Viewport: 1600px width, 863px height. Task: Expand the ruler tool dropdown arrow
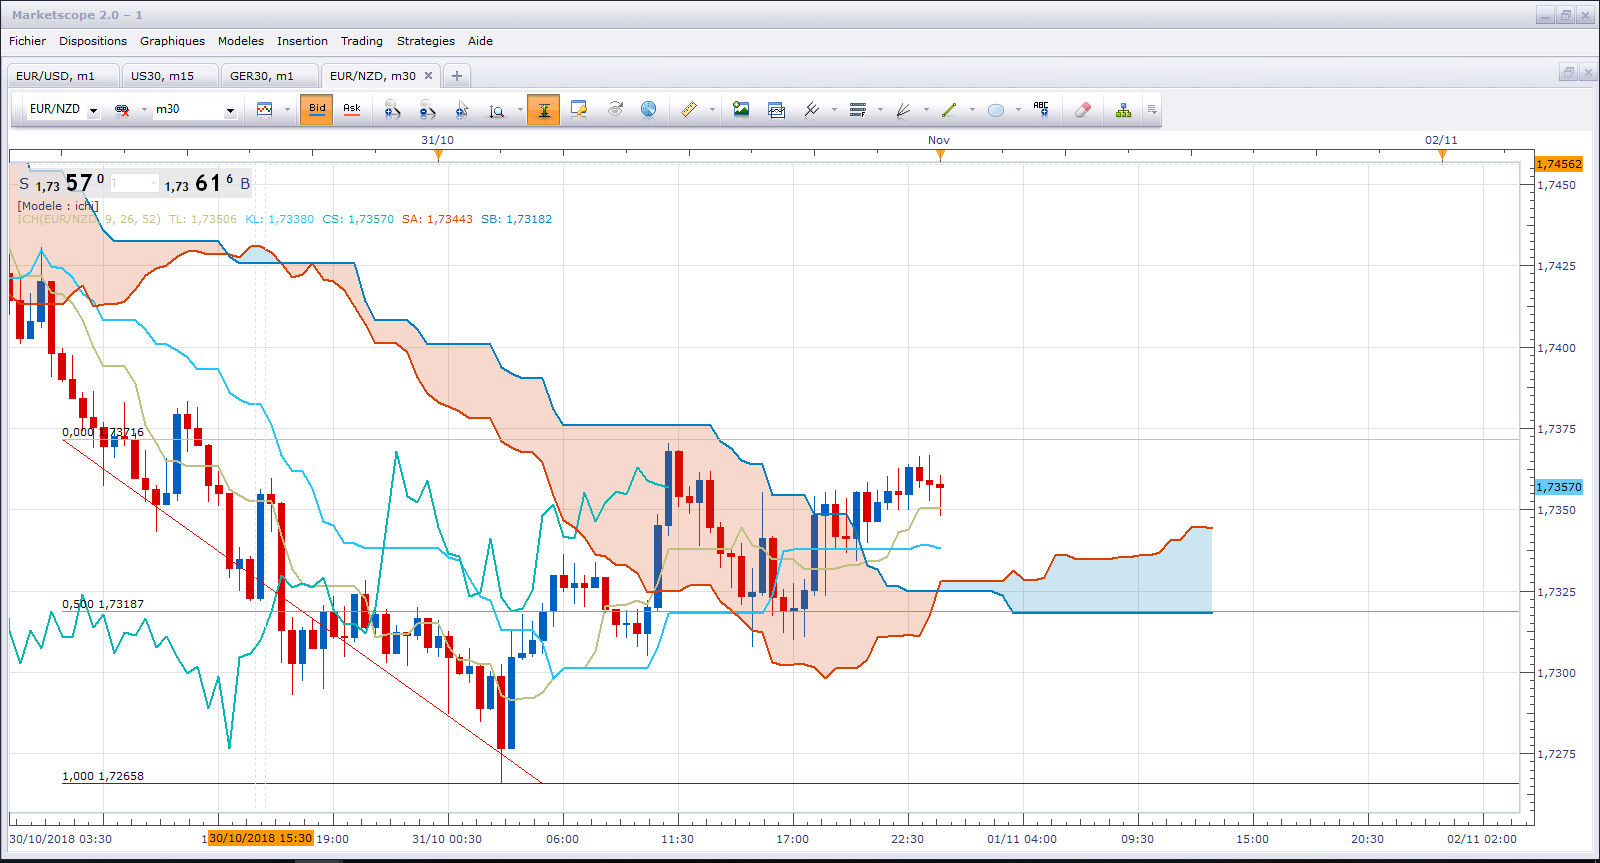tap(712, 110)
